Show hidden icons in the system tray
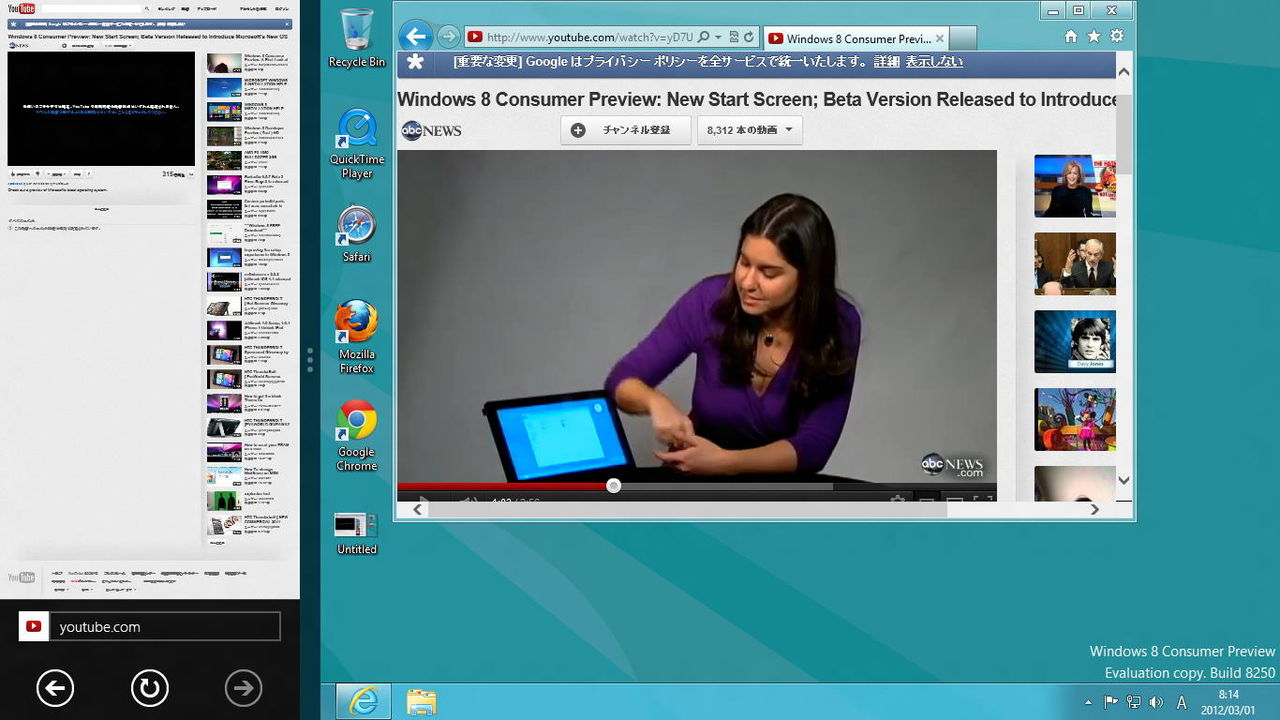1280x720 pixels. (x=1088, y=702)
